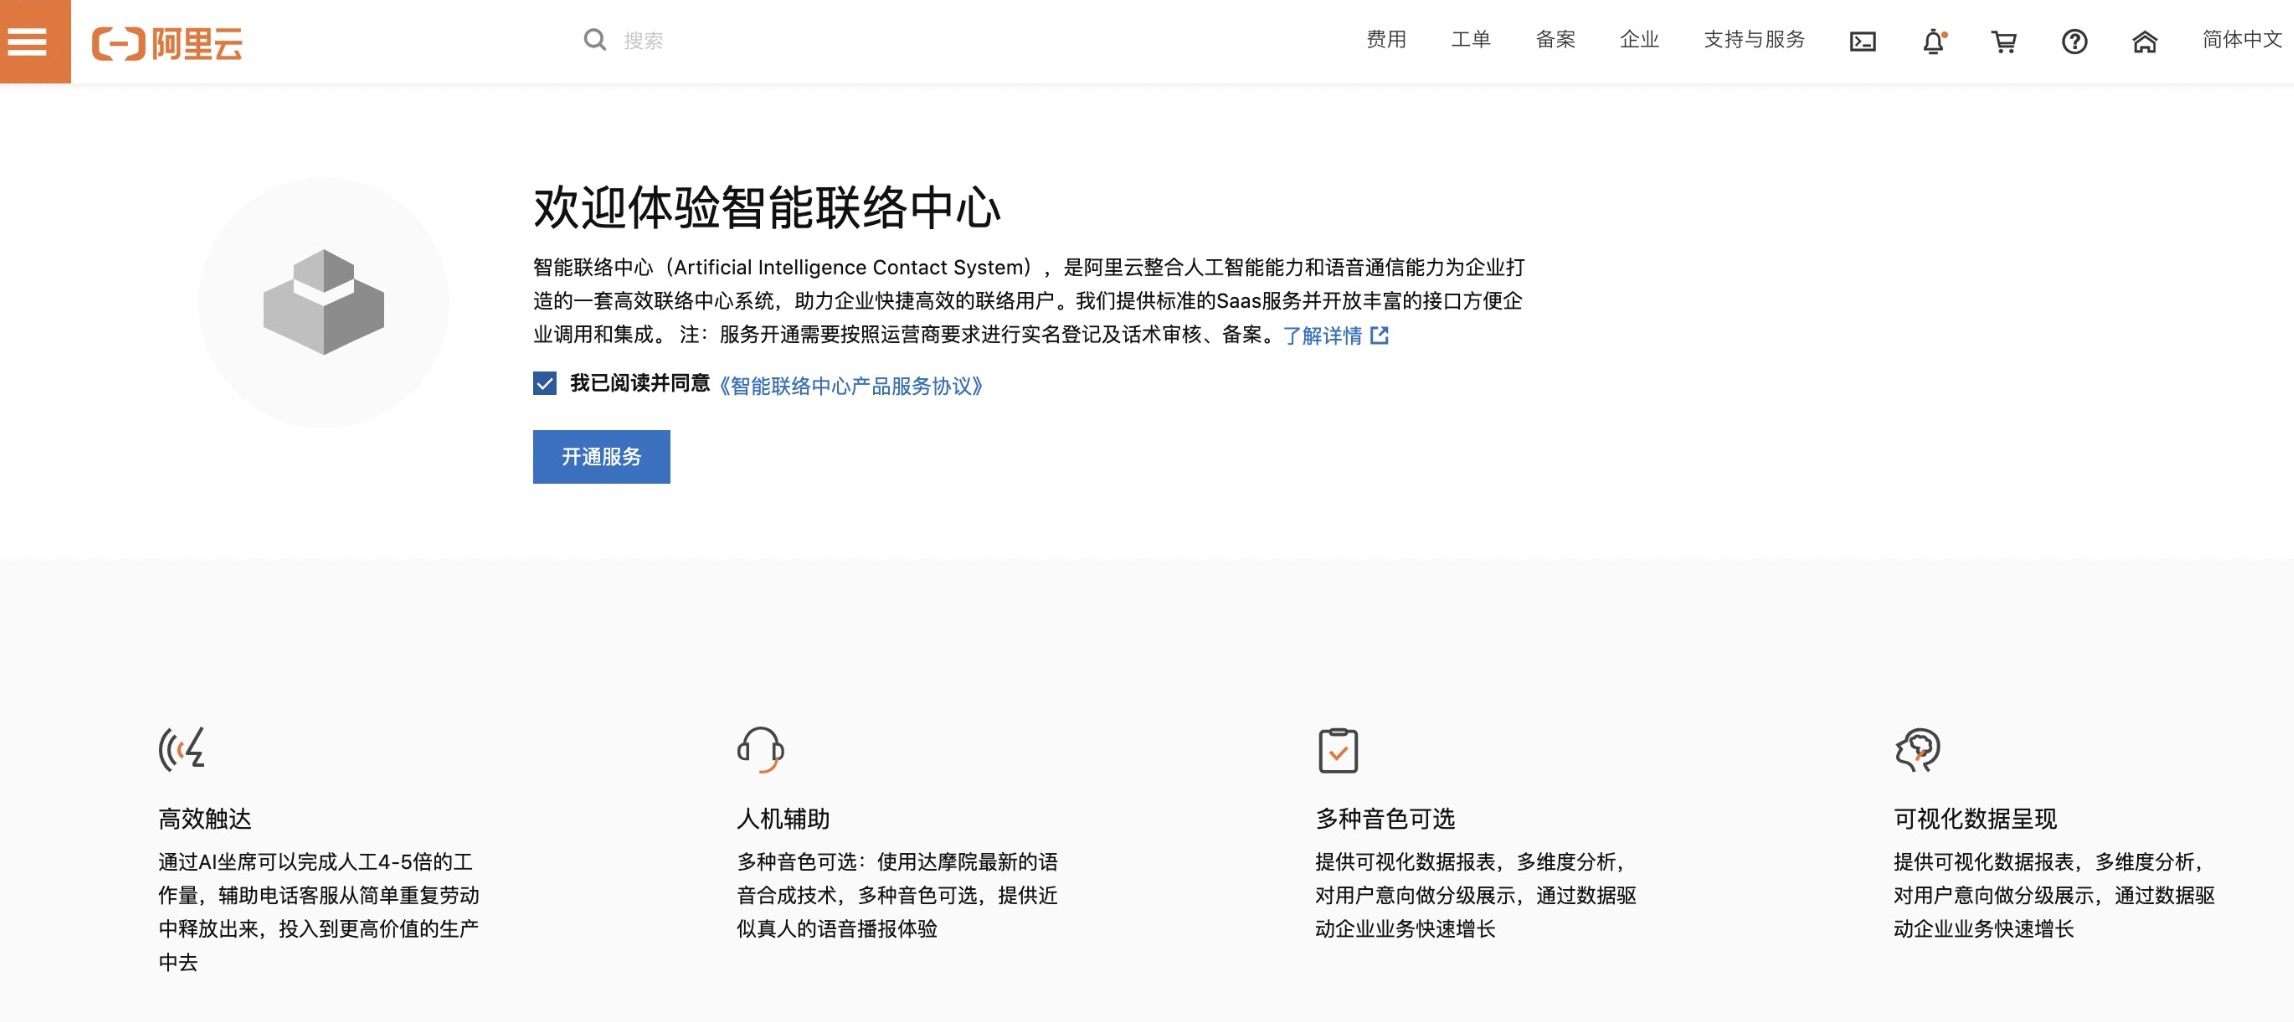Click the 人机辅助 headset icon
Image resolution: width=2294 pixels, height=1022 pixels.
point(760,750)
